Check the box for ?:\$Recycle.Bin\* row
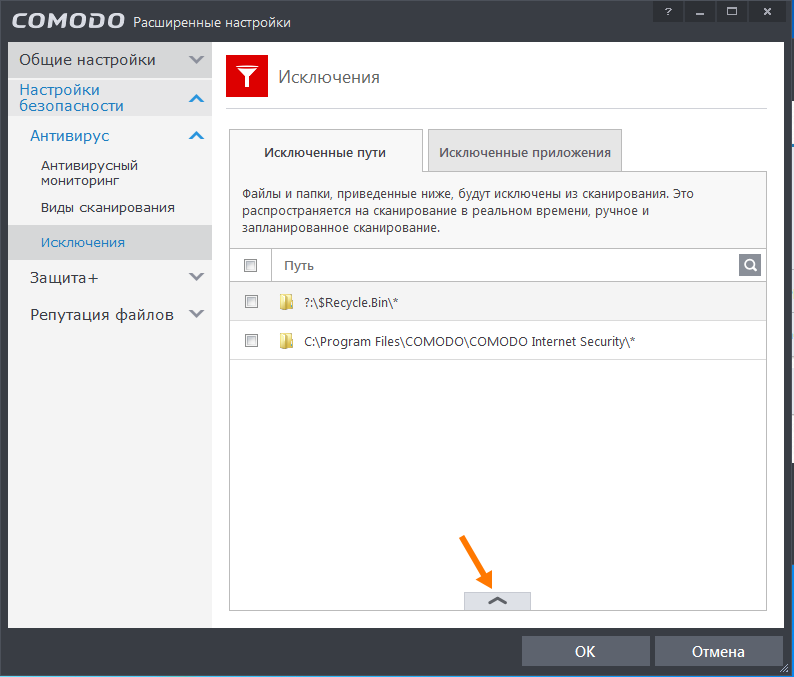This screenshot has width=794, height=677. (x=251, y=302)
